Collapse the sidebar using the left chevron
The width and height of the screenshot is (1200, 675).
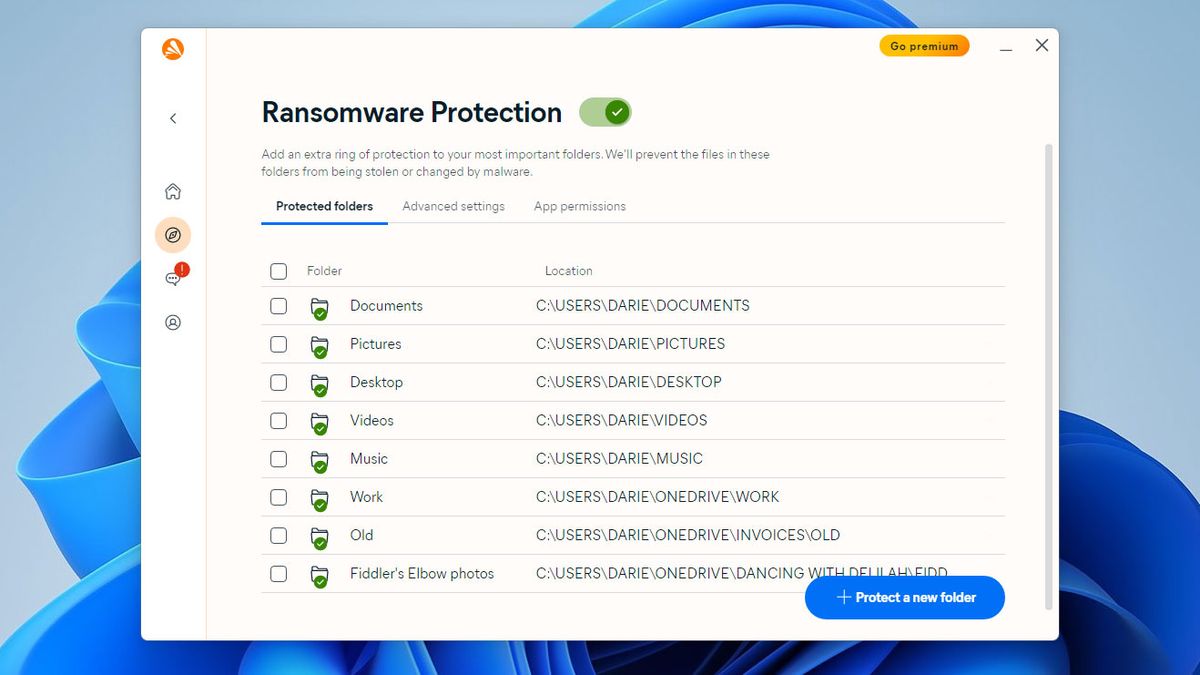coord(173,118)
